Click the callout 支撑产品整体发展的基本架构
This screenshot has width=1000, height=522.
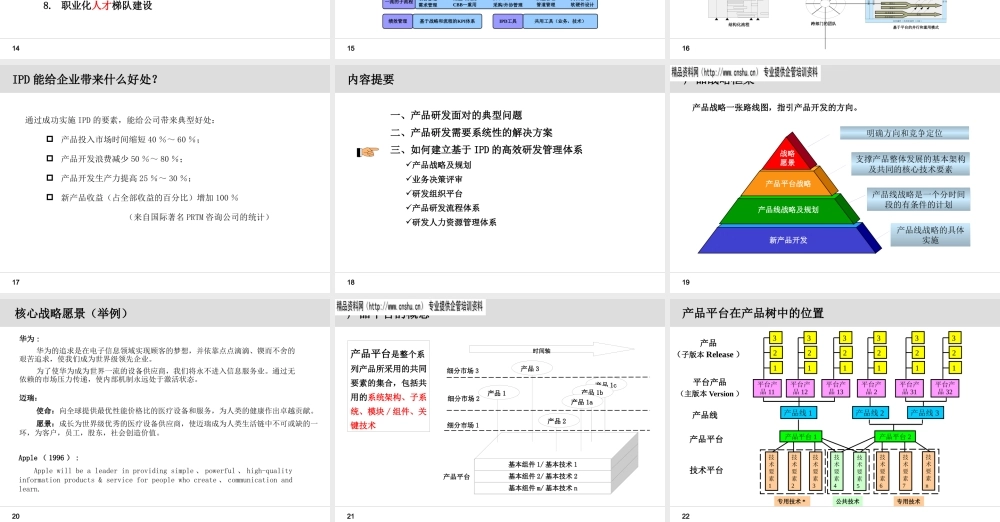click(x=911, y=164)
